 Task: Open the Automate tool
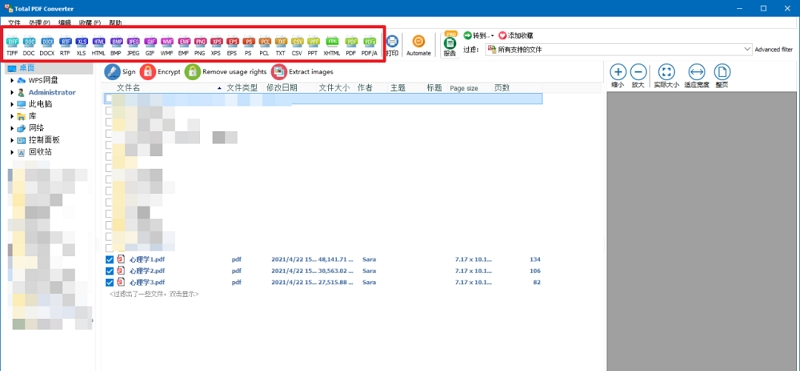click(x=419, y=45)
